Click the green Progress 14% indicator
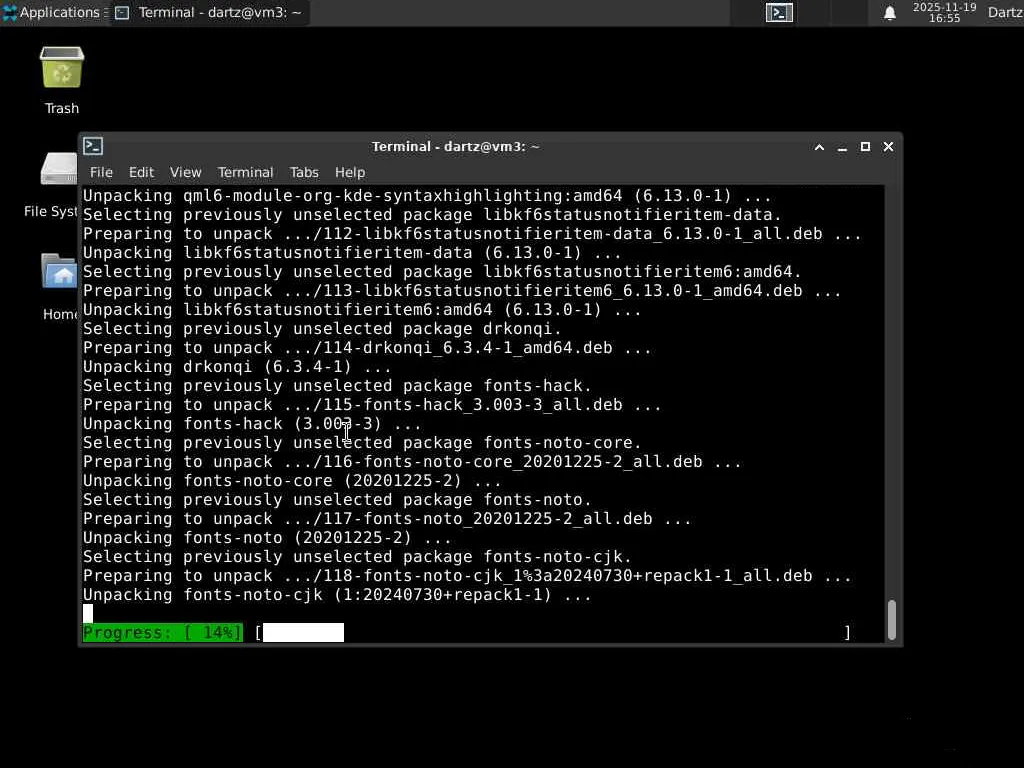This screenshot has height=768, width=1024. [x=163, y=632]
